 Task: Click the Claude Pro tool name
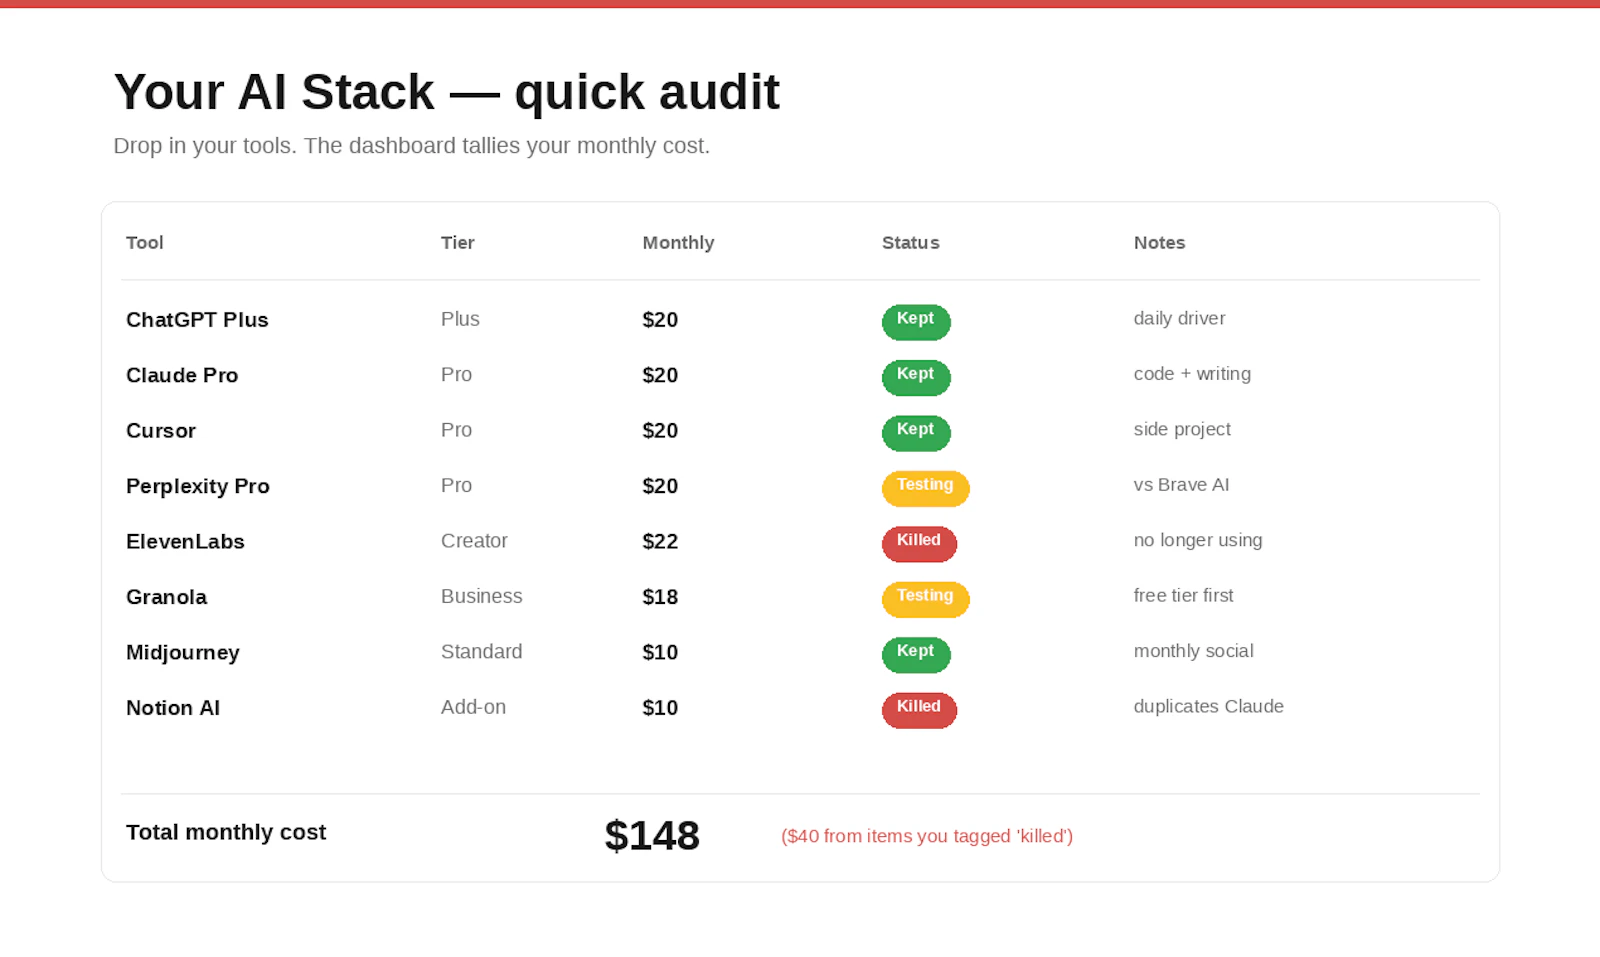coord(182,375)
